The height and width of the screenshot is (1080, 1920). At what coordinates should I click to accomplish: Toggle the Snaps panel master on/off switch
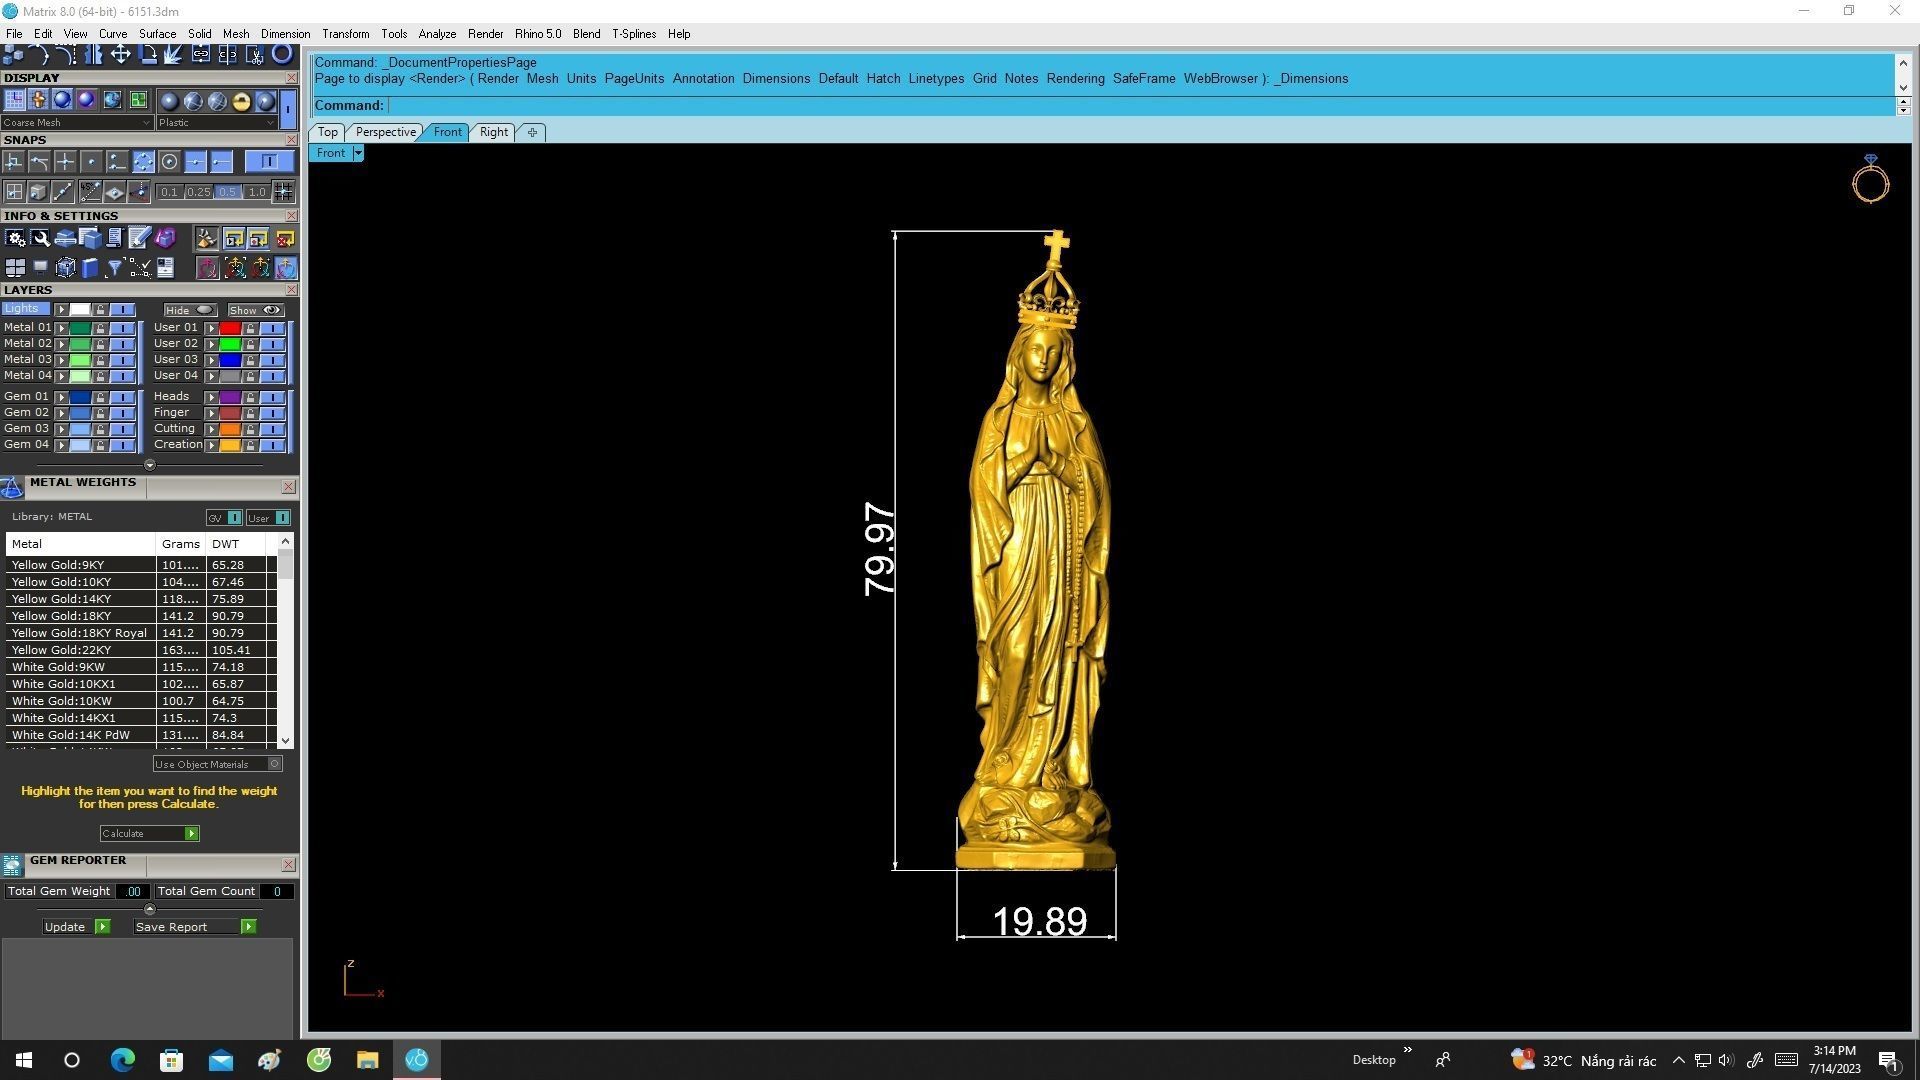pos(269,161)
